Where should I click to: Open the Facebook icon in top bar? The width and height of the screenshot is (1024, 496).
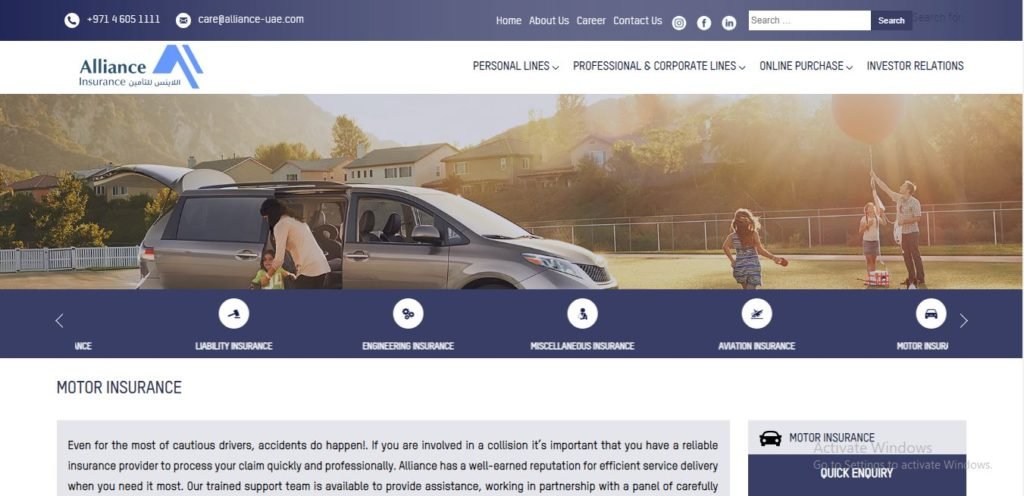pos(704,23)
